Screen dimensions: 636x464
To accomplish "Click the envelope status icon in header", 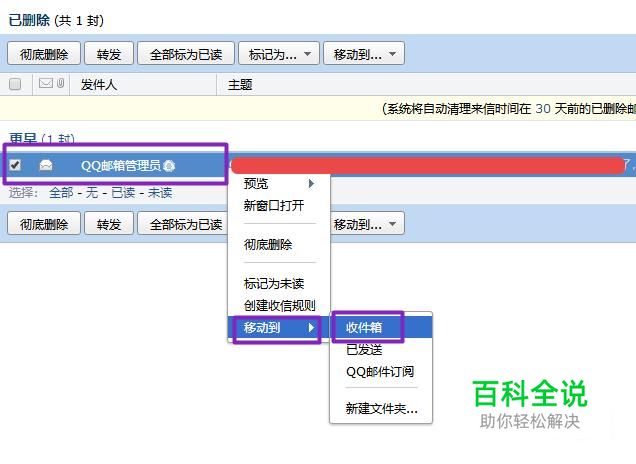I will click(46, 83).
